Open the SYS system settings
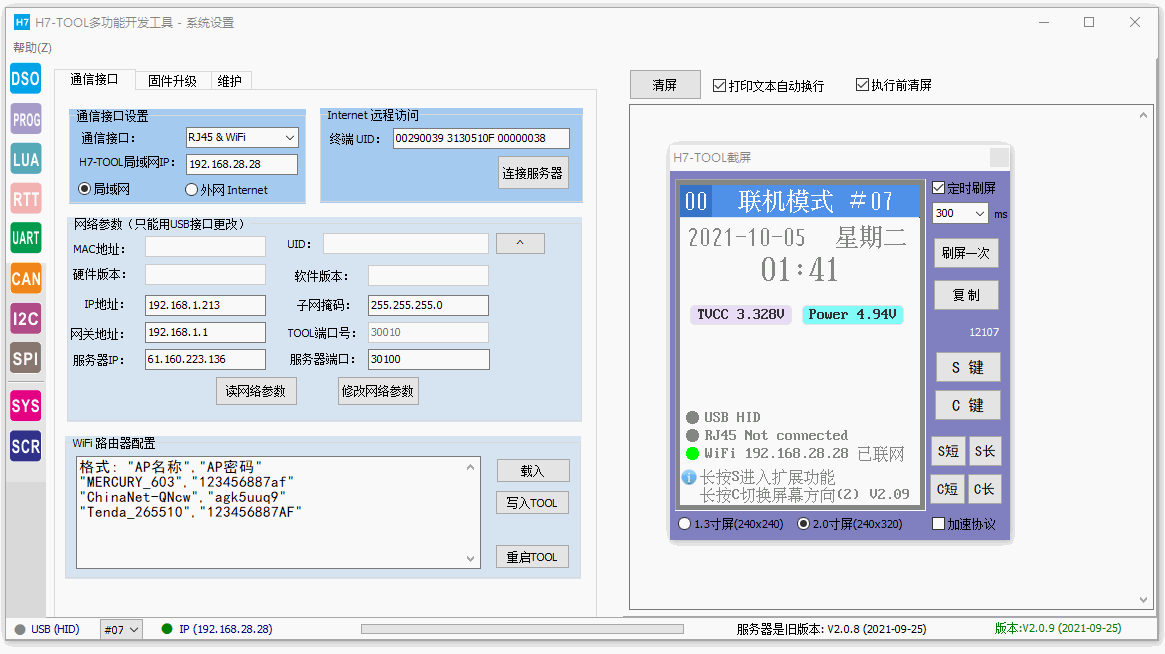 [x=25, y=406]
